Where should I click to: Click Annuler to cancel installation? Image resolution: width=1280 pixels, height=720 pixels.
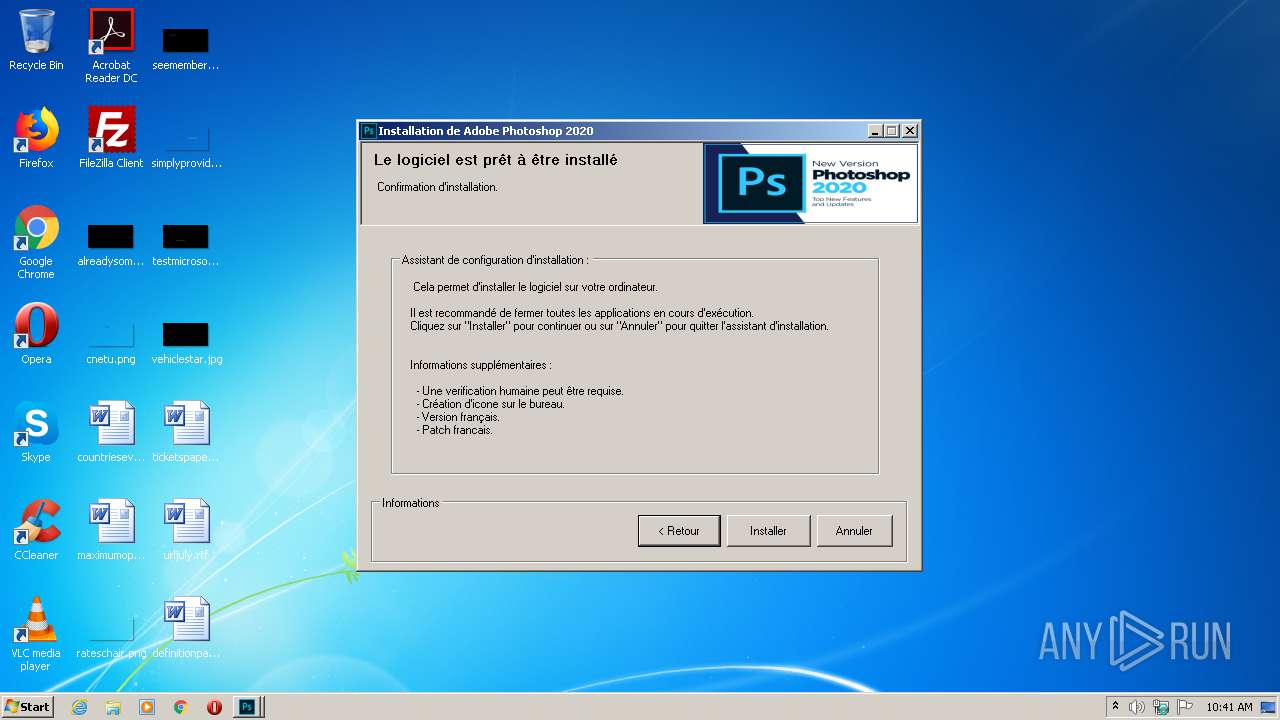(854, 531)
